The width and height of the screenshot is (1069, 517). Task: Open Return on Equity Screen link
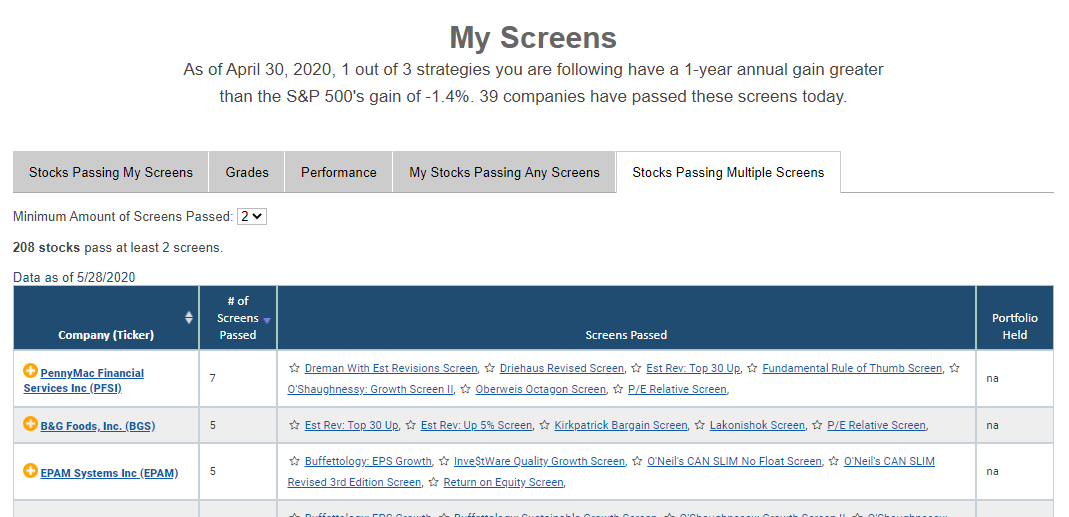tap(503, 482)
